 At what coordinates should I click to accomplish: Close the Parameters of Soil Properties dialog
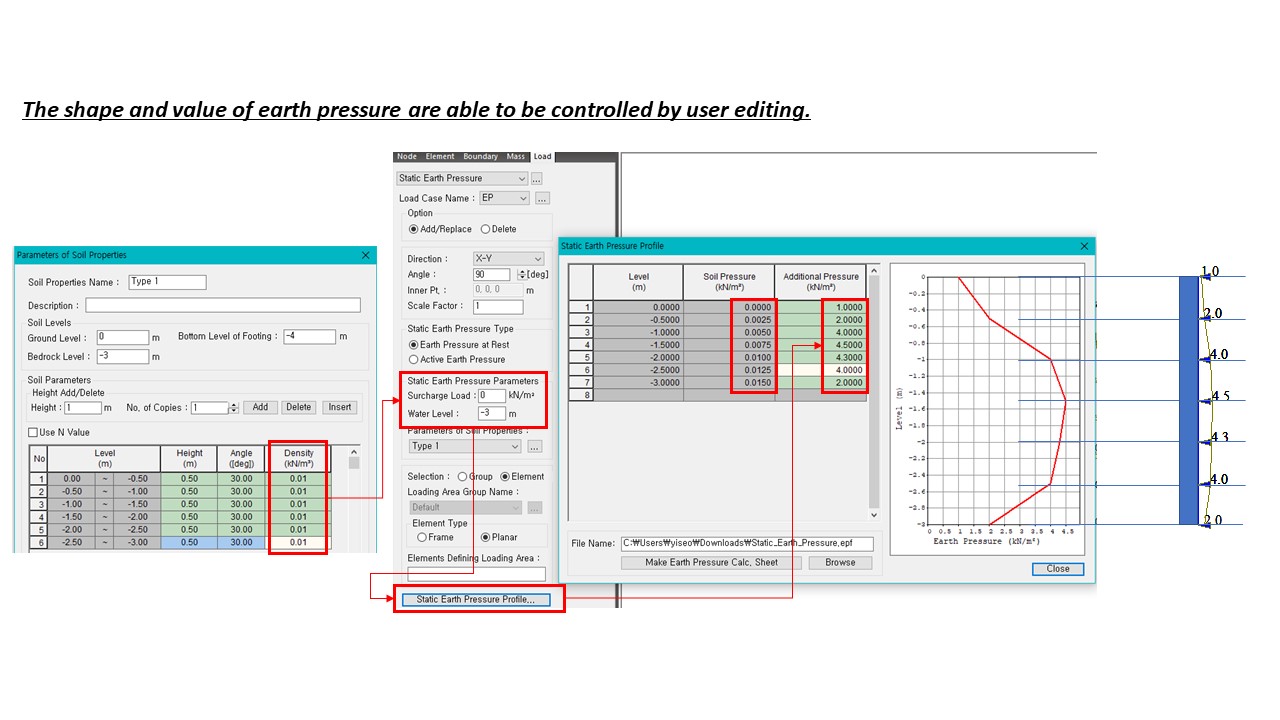365,255
